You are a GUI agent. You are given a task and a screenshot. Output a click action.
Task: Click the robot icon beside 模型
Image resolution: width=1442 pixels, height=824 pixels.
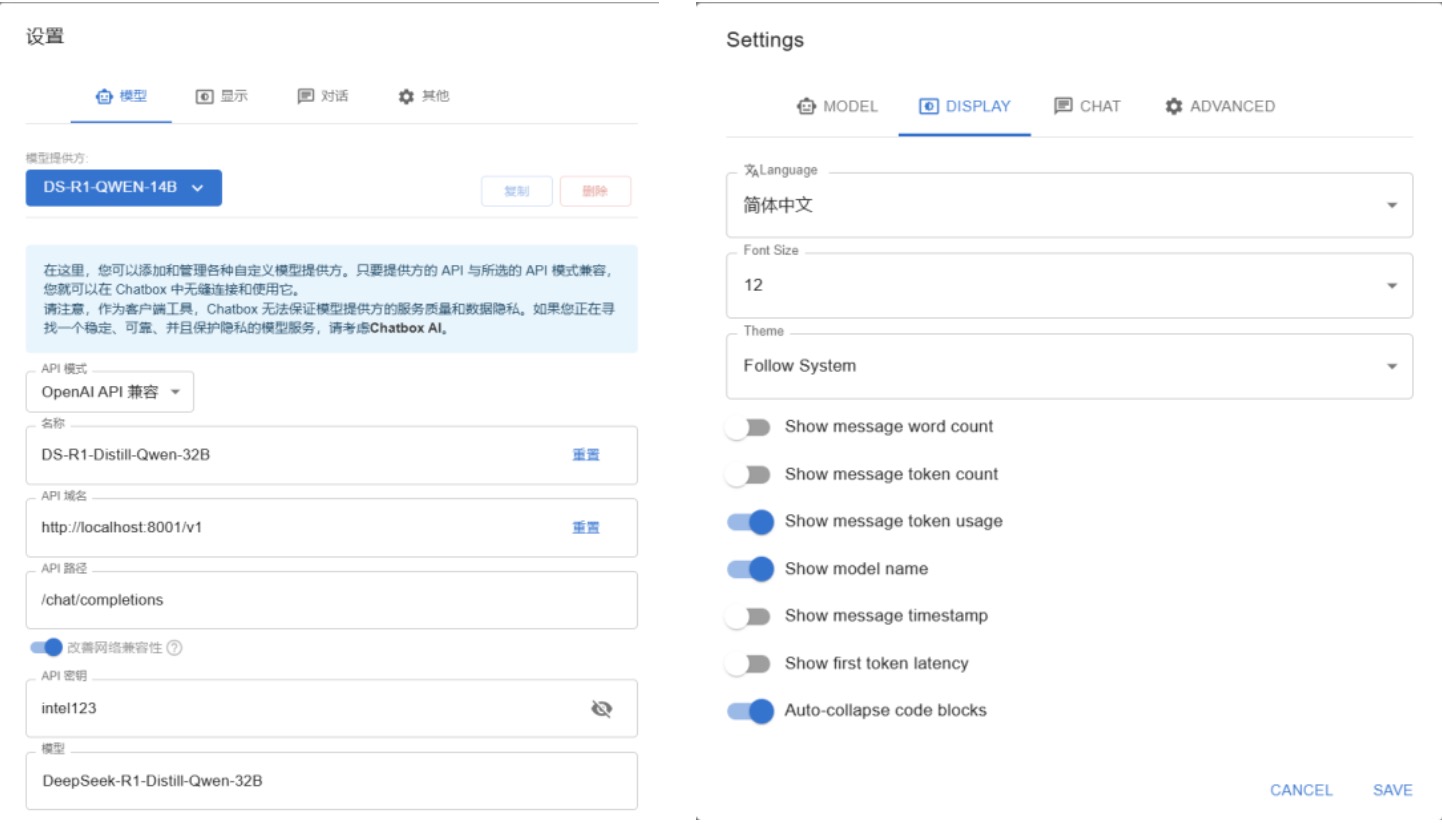pos(104,97)
